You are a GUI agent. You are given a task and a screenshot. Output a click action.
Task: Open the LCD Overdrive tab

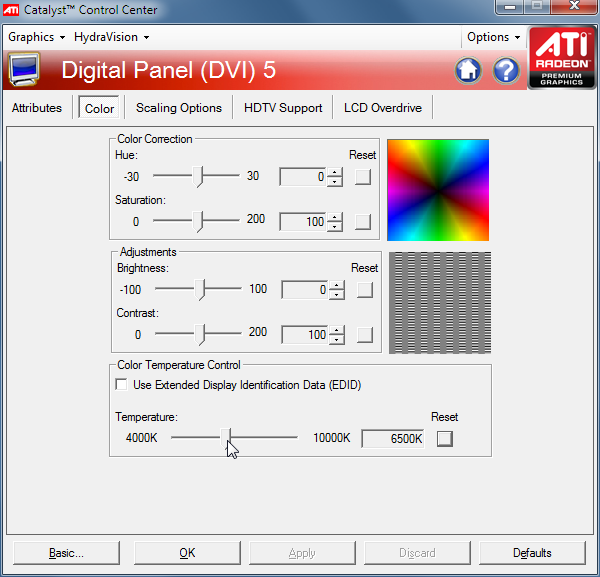pos(383,108)
